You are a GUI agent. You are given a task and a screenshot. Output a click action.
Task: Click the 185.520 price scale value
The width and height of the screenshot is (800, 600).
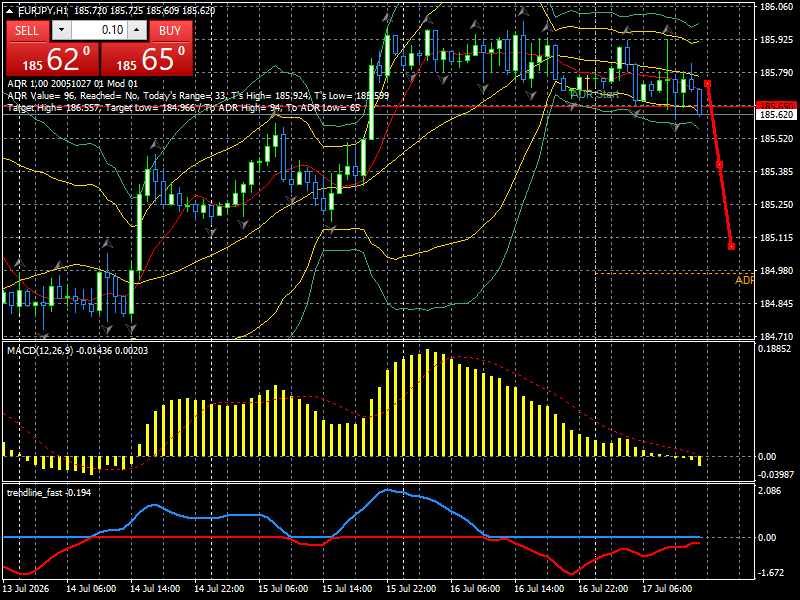point(777,138)
